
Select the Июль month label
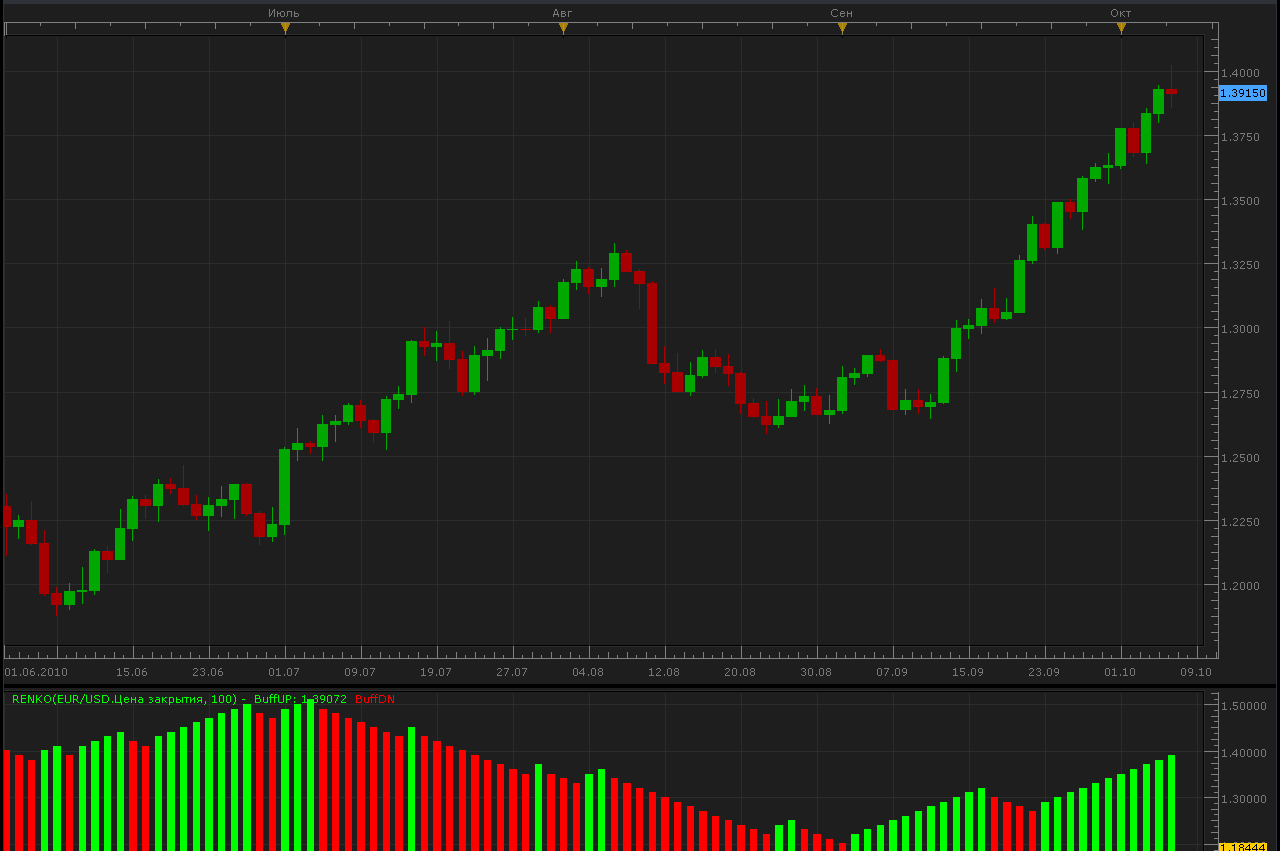pos(284,13)
